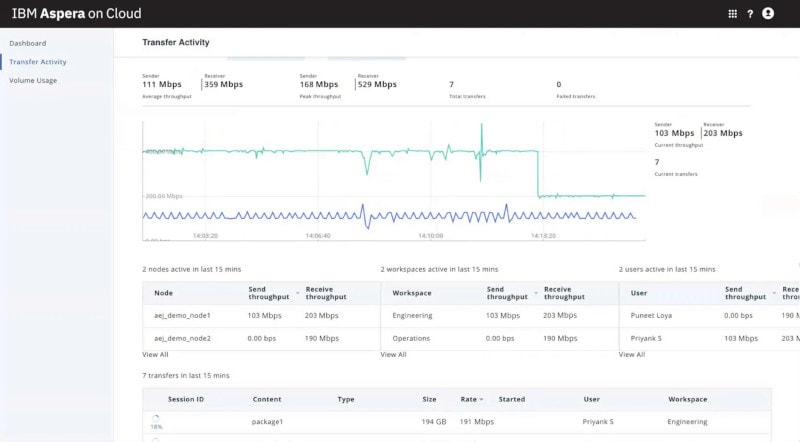The width and height of the screenshot is (800, 442).
Task: Click Priyank S in the package1 transfer row
Action: tap(598, 422)
